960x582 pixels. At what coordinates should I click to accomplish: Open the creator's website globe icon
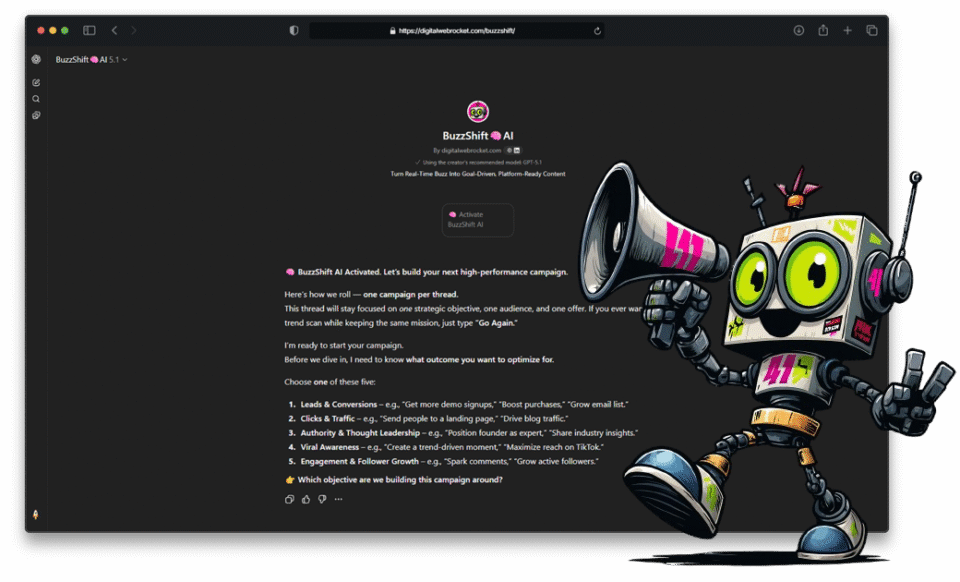coord(509,150)
